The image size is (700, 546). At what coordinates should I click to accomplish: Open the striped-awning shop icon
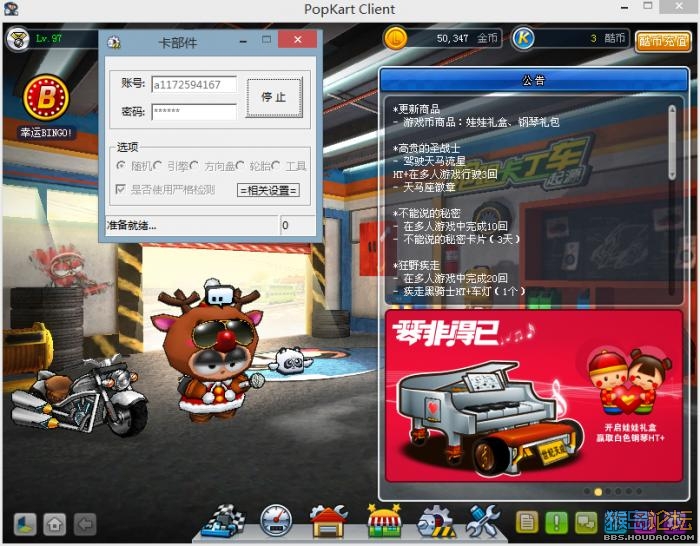(384, 521)
